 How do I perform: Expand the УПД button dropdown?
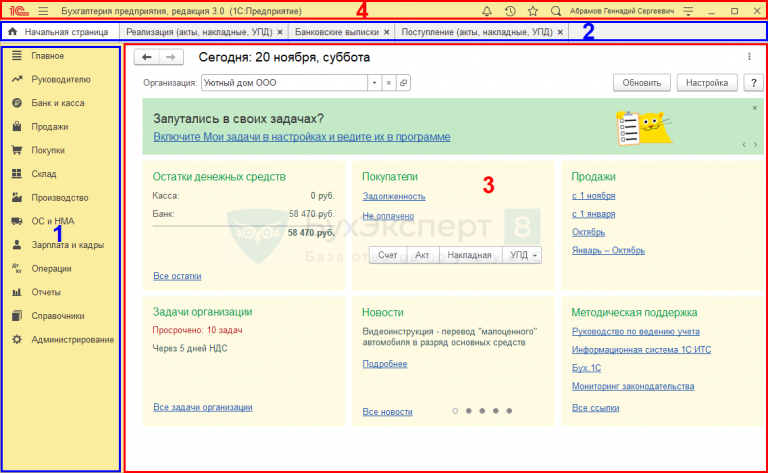coord(535,255)
